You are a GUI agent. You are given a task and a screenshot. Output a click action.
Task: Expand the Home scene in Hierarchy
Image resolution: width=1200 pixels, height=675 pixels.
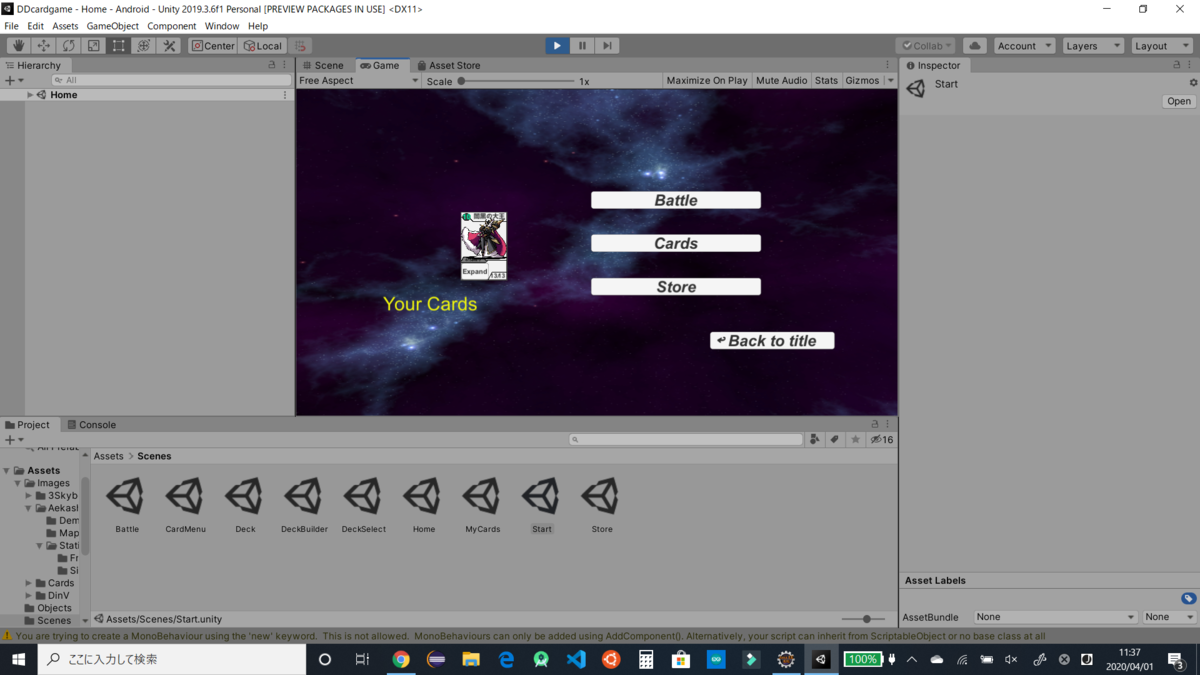30,95
